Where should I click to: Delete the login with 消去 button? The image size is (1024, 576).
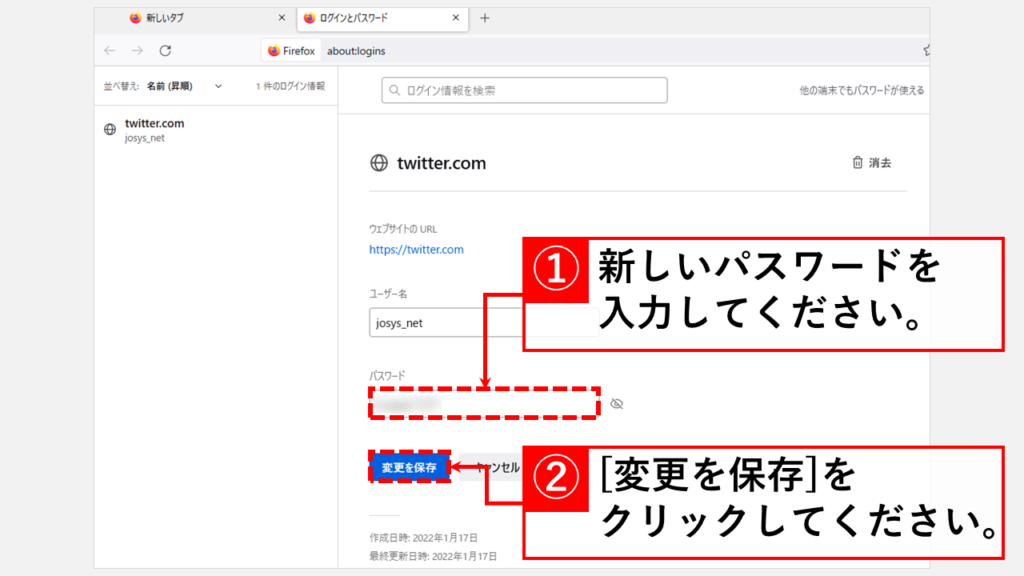tap(872, 163)
